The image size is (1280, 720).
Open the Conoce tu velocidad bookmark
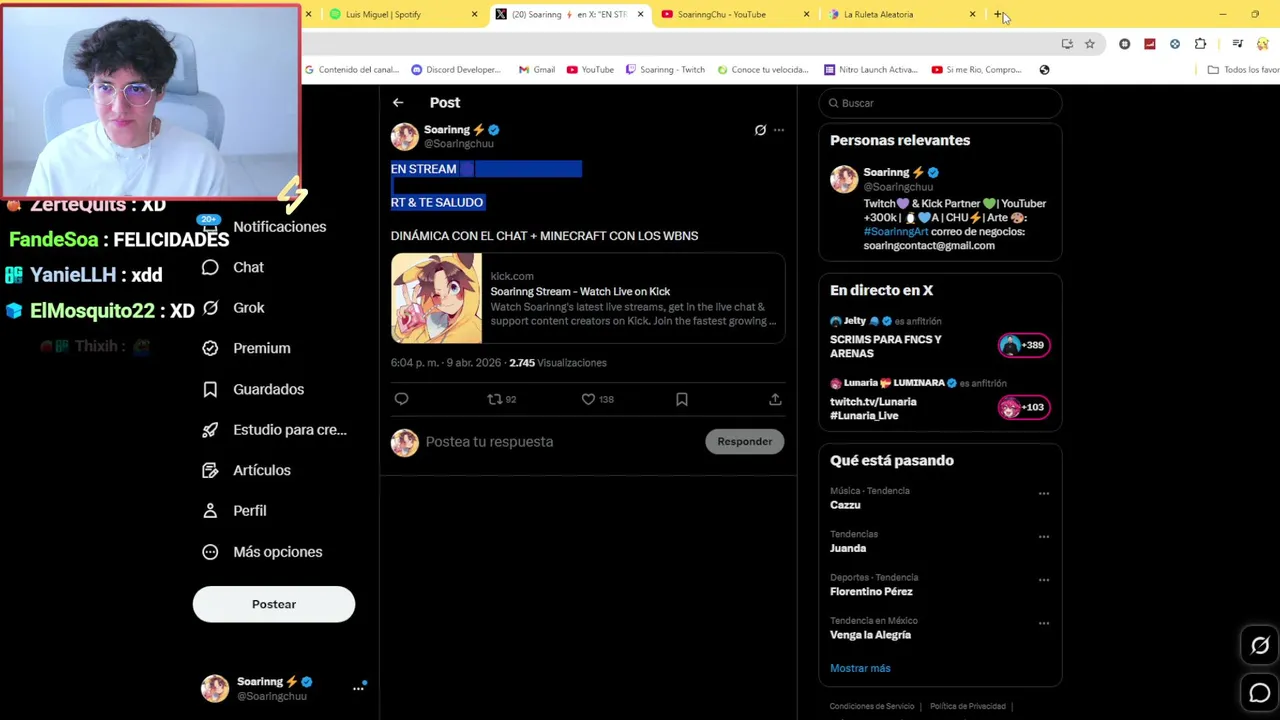click(x=763, y=70)
